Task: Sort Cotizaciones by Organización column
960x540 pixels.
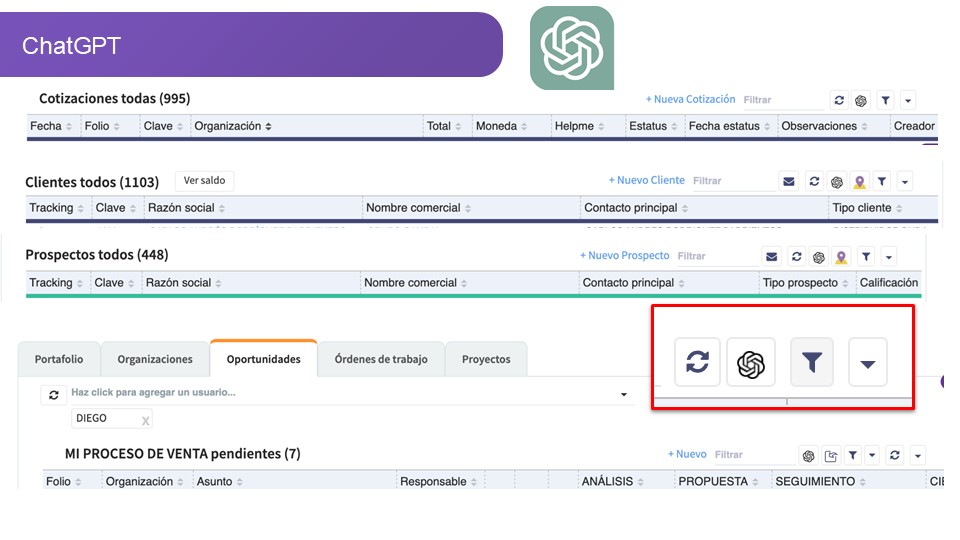Action: pyautogui.click(x=233, y=126)
